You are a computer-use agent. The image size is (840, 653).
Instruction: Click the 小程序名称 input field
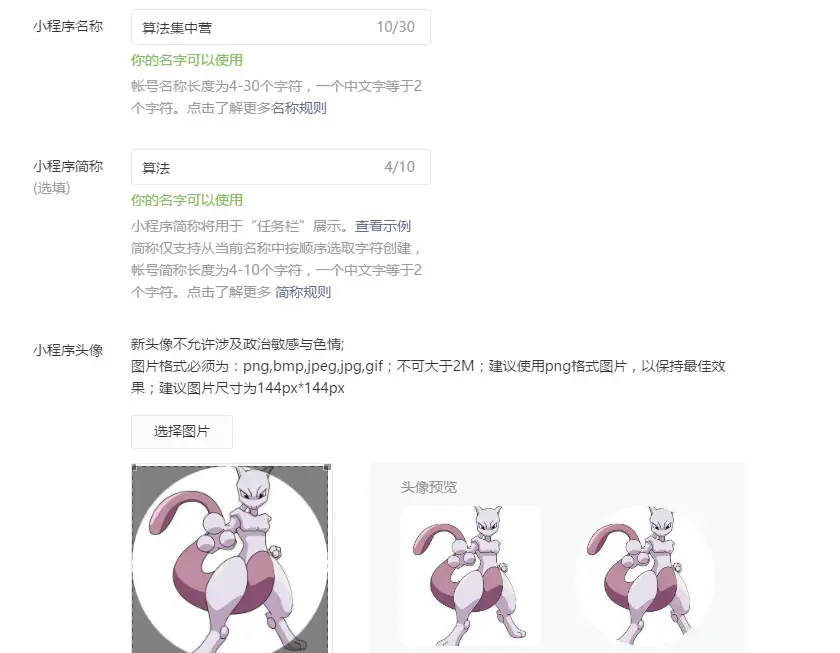[281, 27]
